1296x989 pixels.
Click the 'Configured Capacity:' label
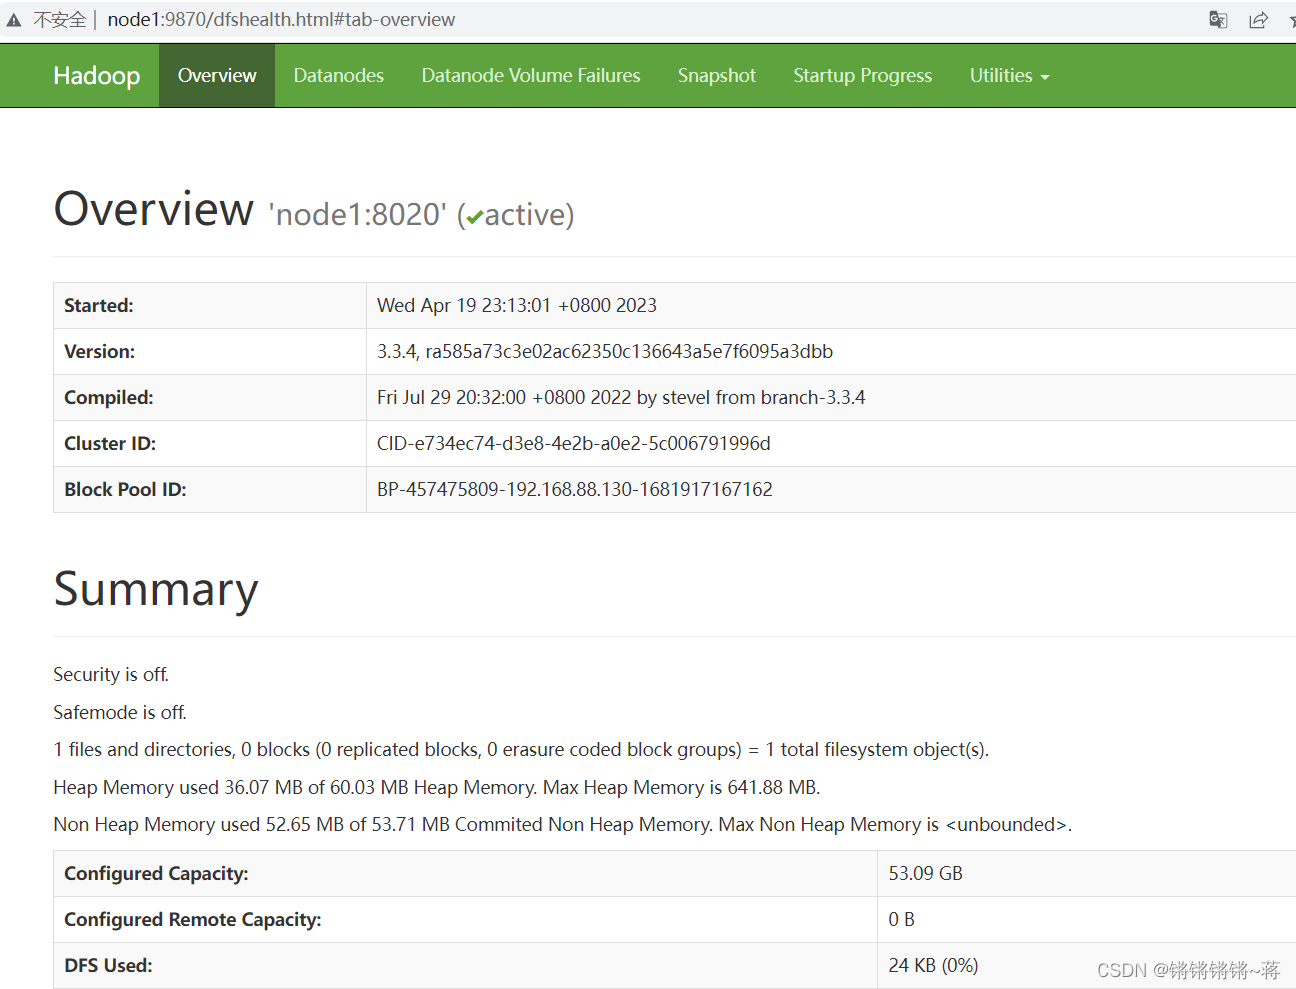(x=157, y=874)
